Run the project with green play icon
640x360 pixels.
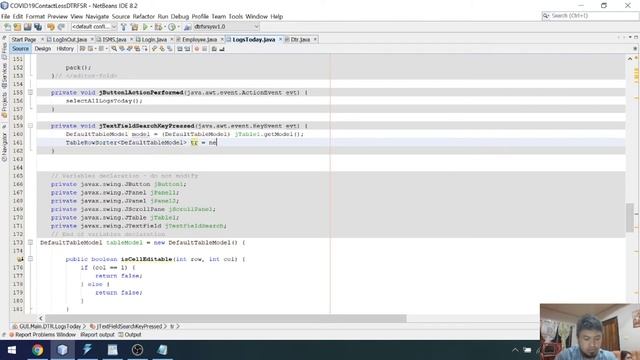[x=145, y=27]
